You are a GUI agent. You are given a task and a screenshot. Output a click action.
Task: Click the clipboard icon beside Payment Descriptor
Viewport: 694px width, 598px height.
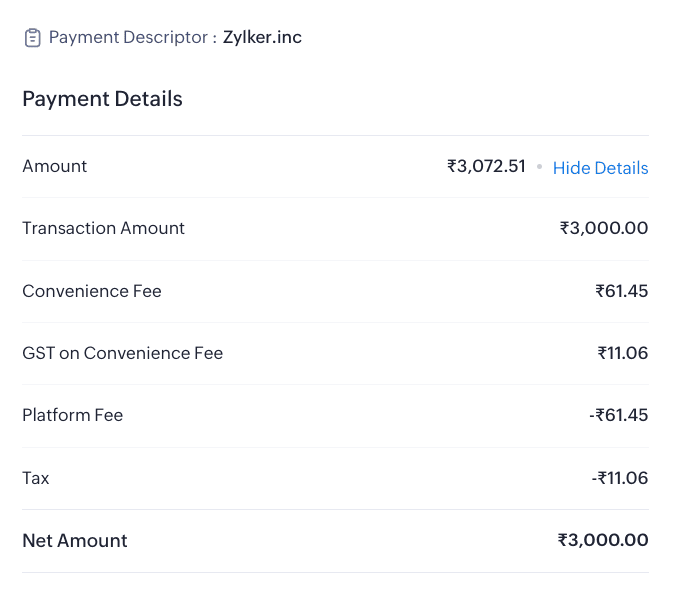point(33,38)
